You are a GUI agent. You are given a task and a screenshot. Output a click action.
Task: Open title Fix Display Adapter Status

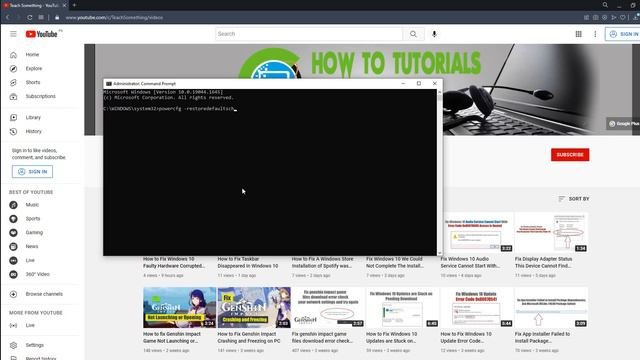544,262
